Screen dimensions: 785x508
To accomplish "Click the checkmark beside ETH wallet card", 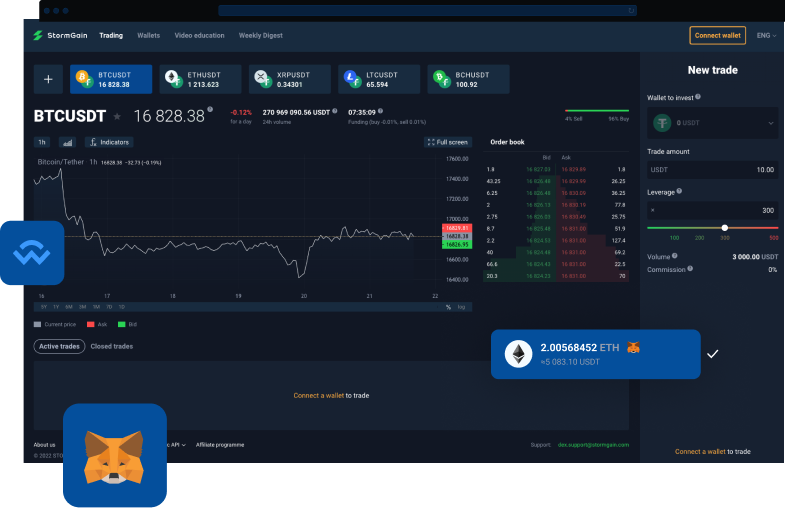I will tap(712, 354).
